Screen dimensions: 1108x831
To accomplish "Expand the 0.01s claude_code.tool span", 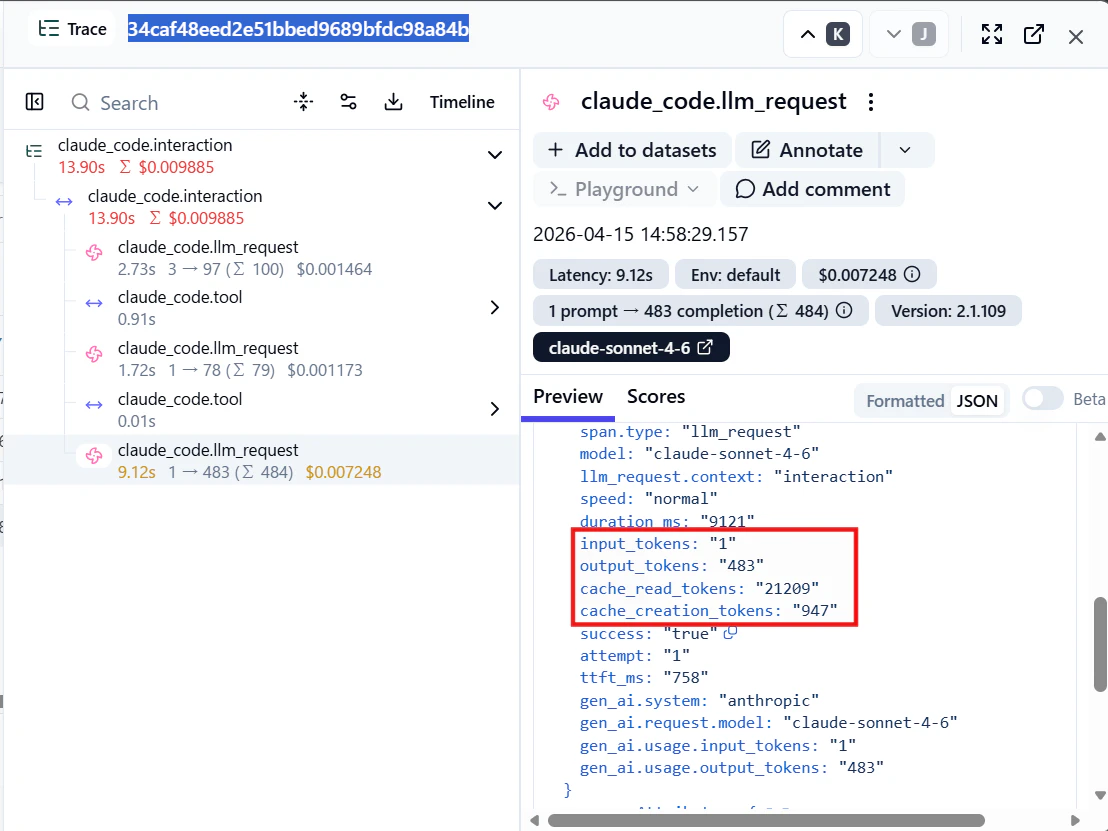I will [x=495, y=409].
